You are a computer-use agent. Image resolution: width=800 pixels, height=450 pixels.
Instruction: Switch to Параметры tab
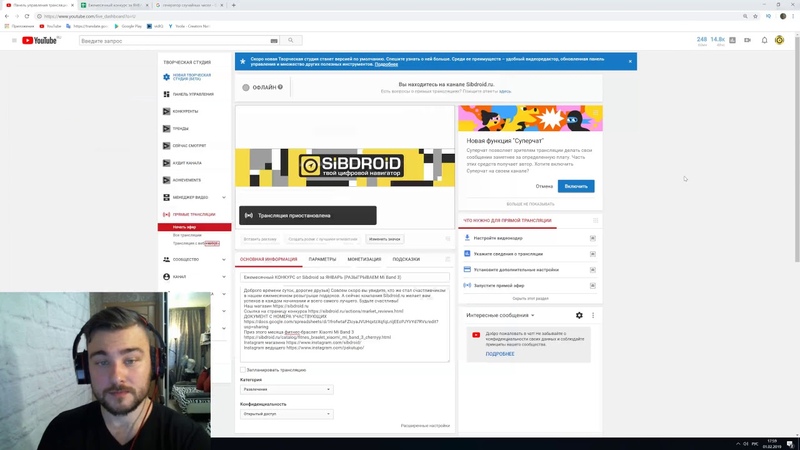pyautogui.click(x=322, y=260)
